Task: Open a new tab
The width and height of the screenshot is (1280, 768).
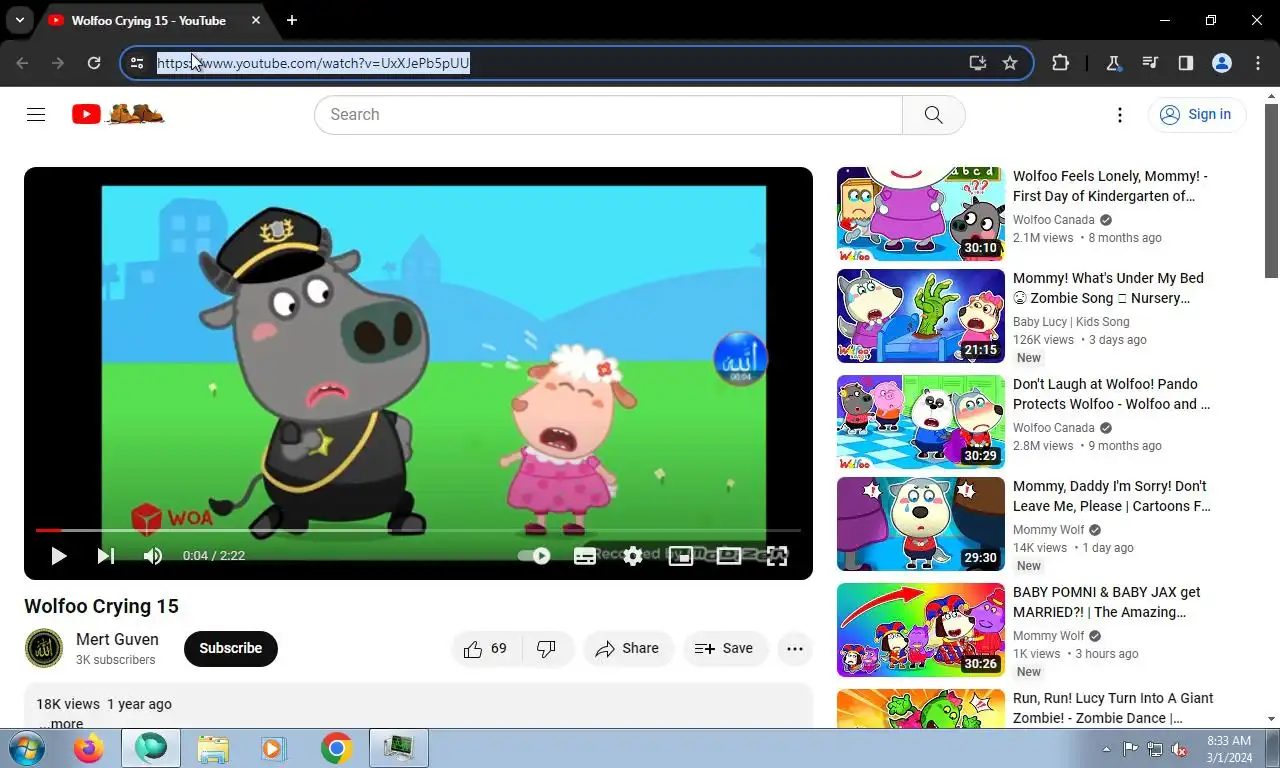Action: coord(292,20)
